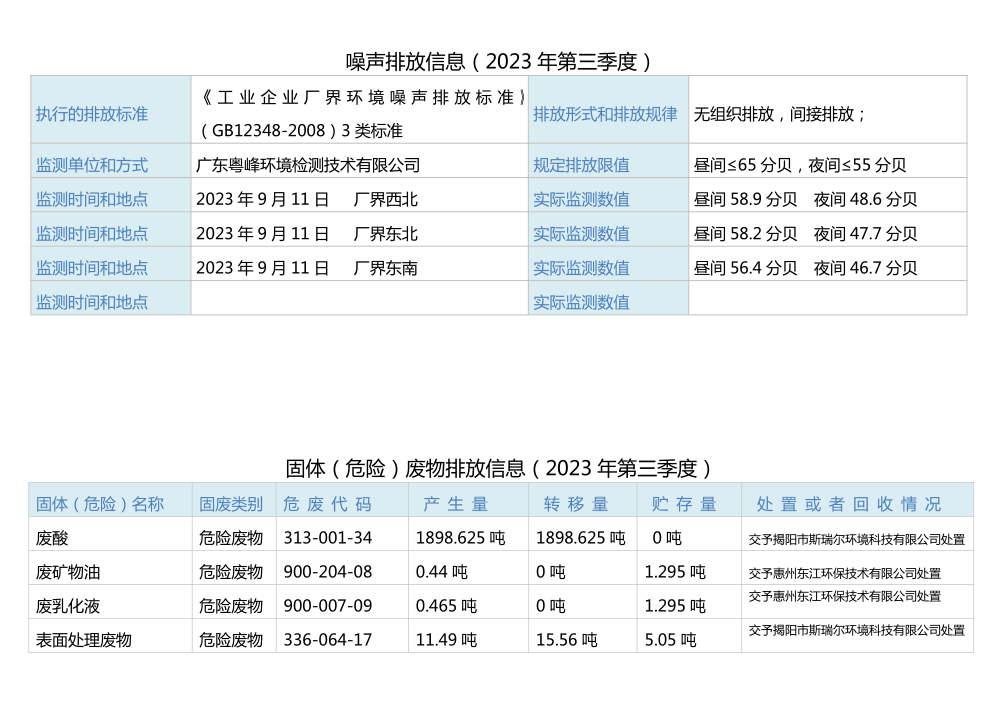Select the 处置或者回收情况 column header
The height and width of the screenshot is (711, 1000).
click(858, 500)
